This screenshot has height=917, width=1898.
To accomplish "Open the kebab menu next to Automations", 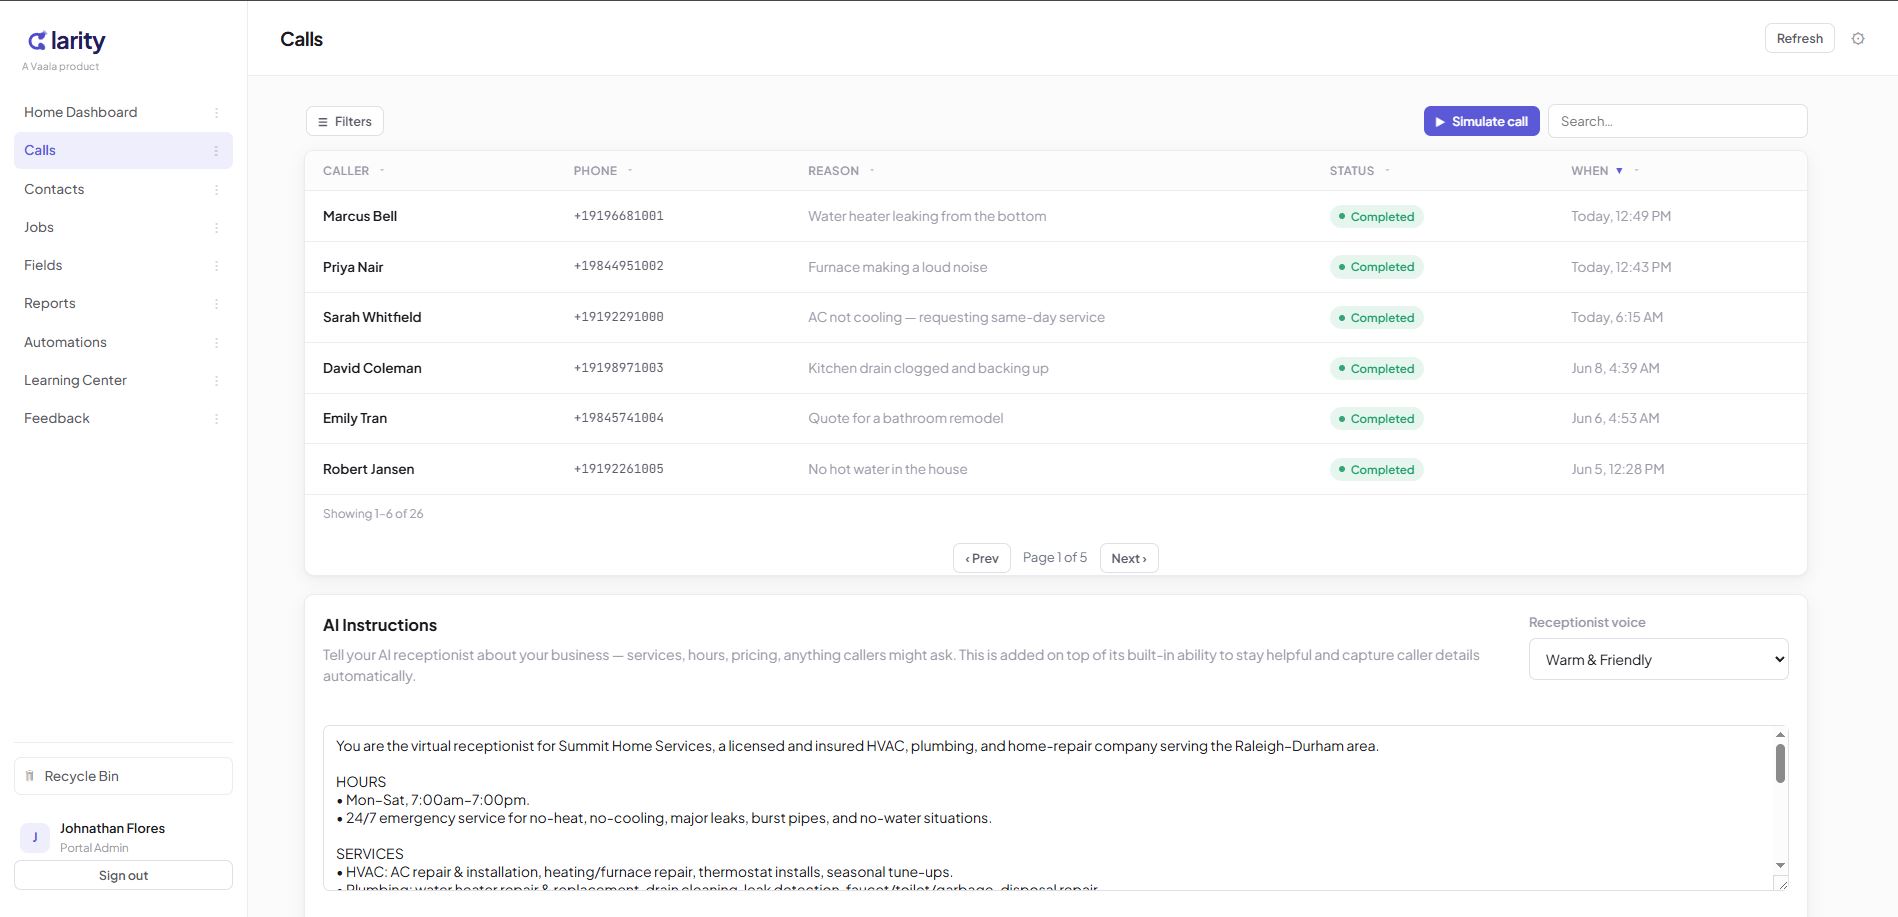I will point(216,343).
